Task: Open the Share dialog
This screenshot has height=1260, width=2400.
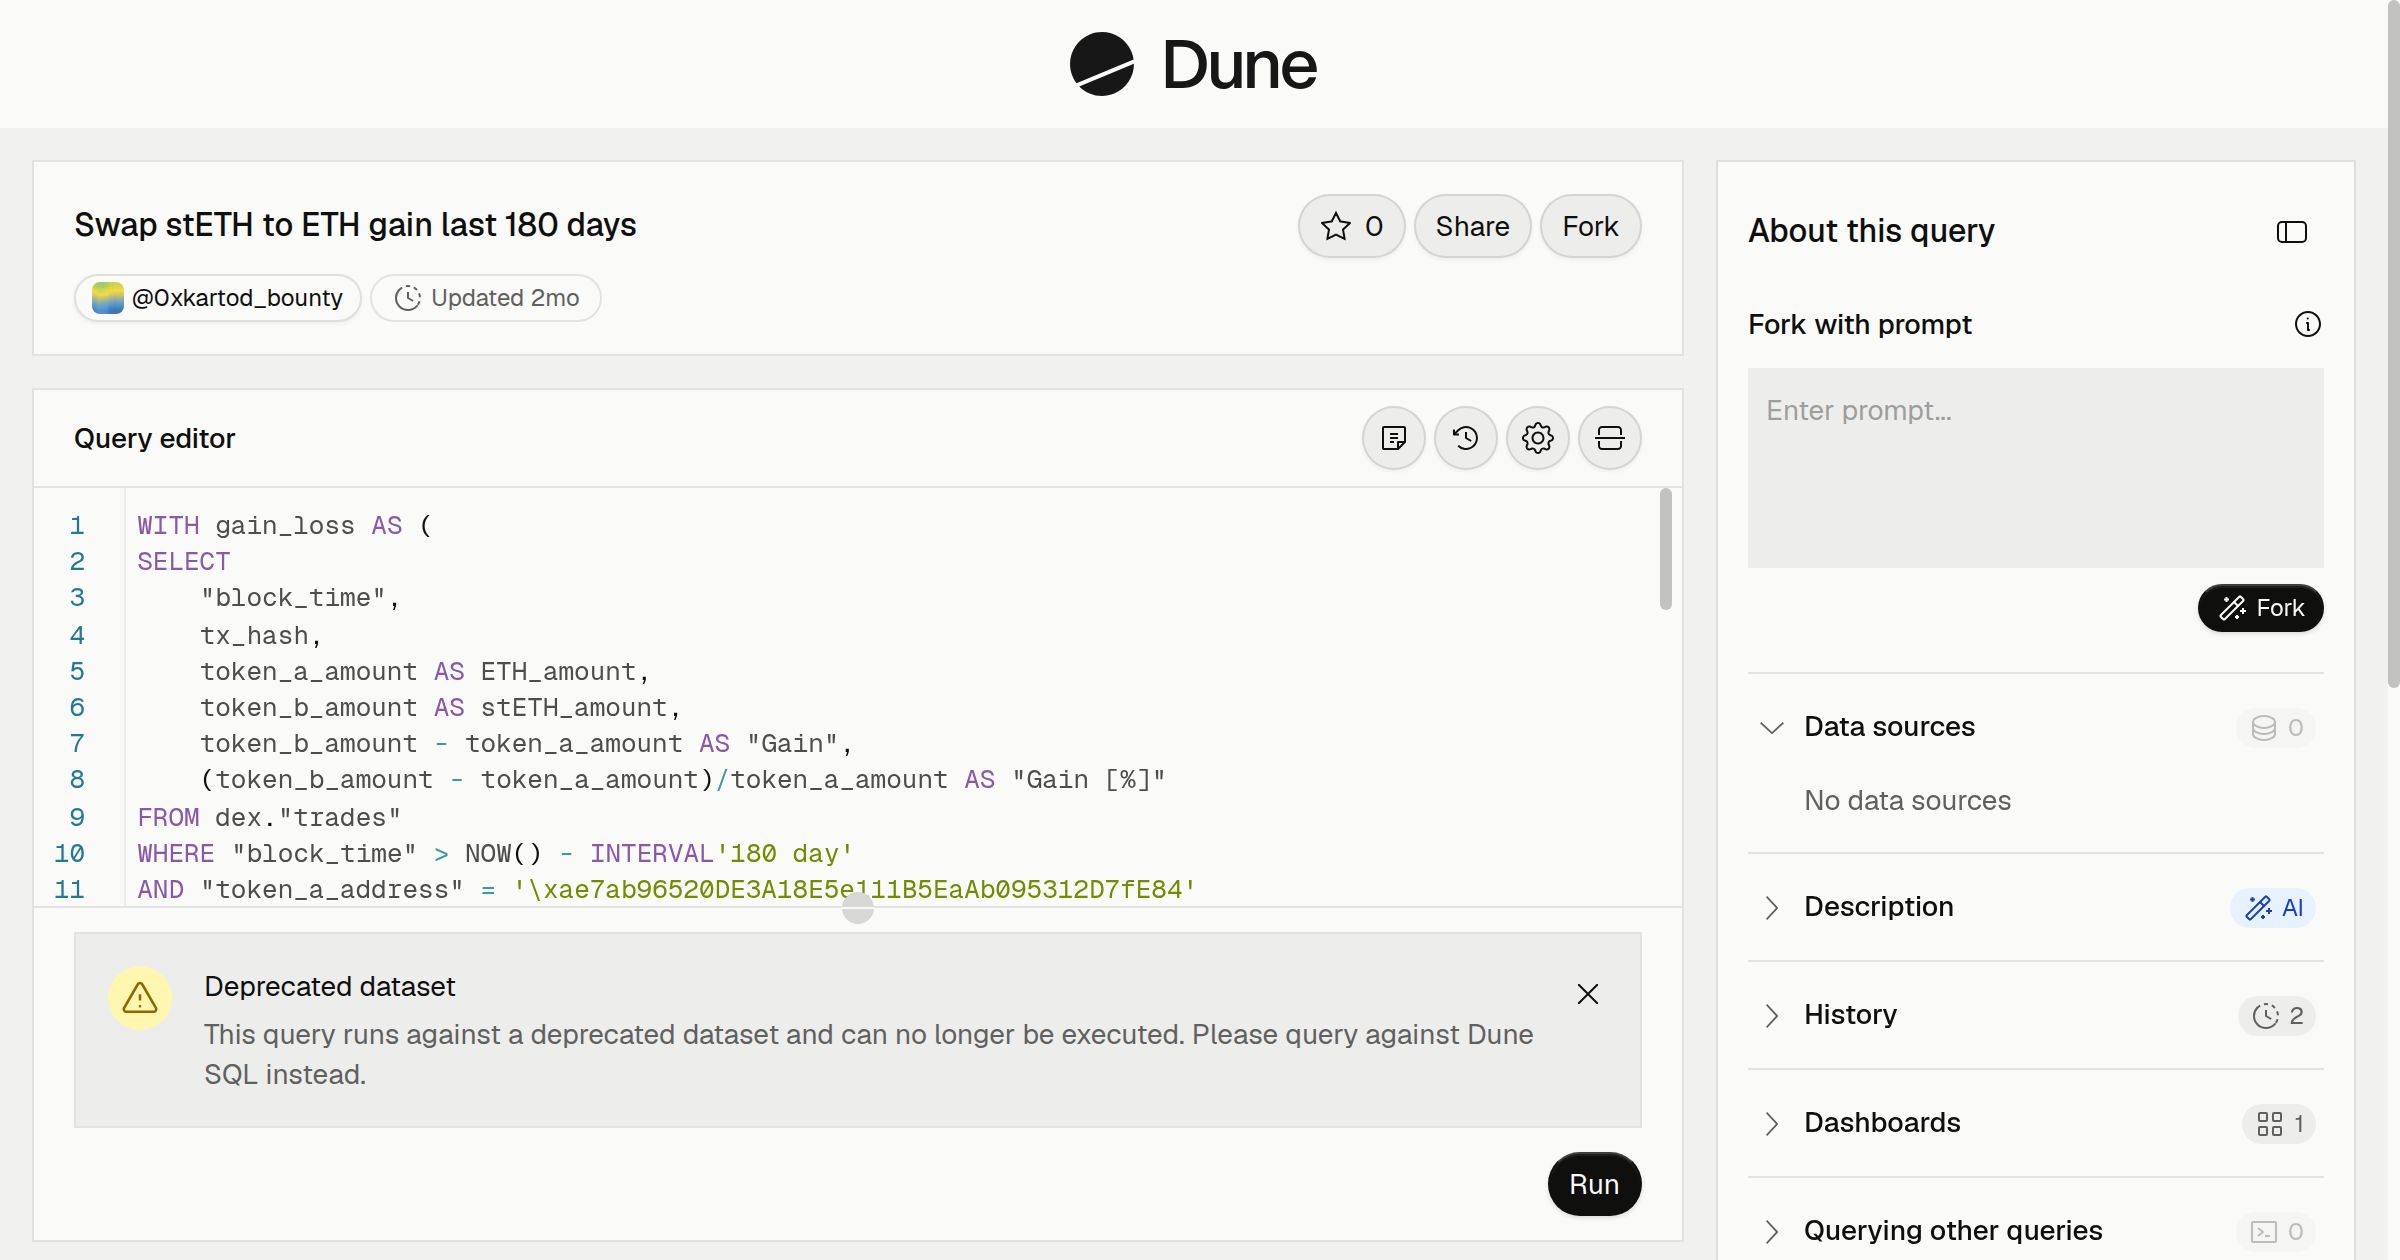Action: pyautogui.click(x=1472, y=226)
